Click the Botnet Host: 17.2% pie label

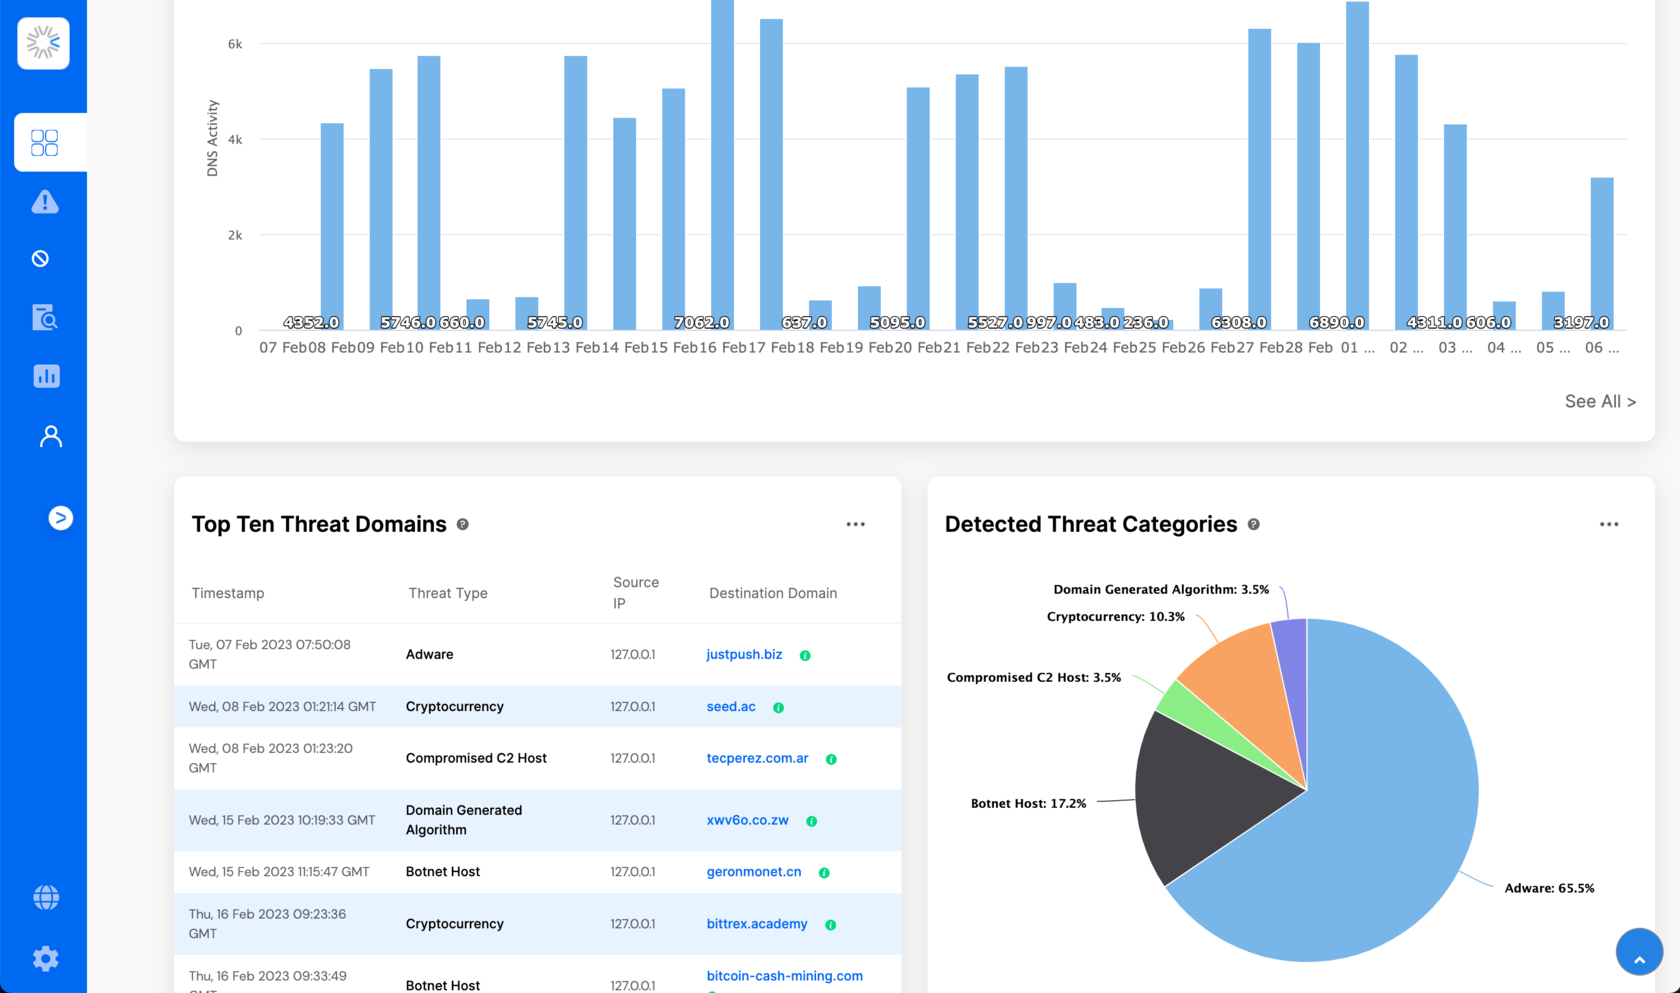[1028, 803]
